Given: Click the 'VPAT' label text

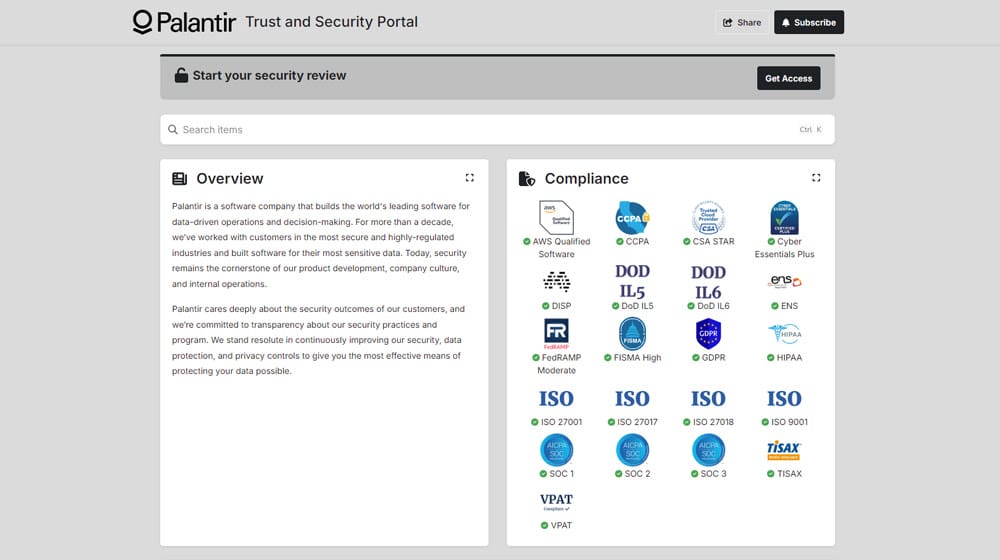Looking at the screenshot, I should coord(561,525).
